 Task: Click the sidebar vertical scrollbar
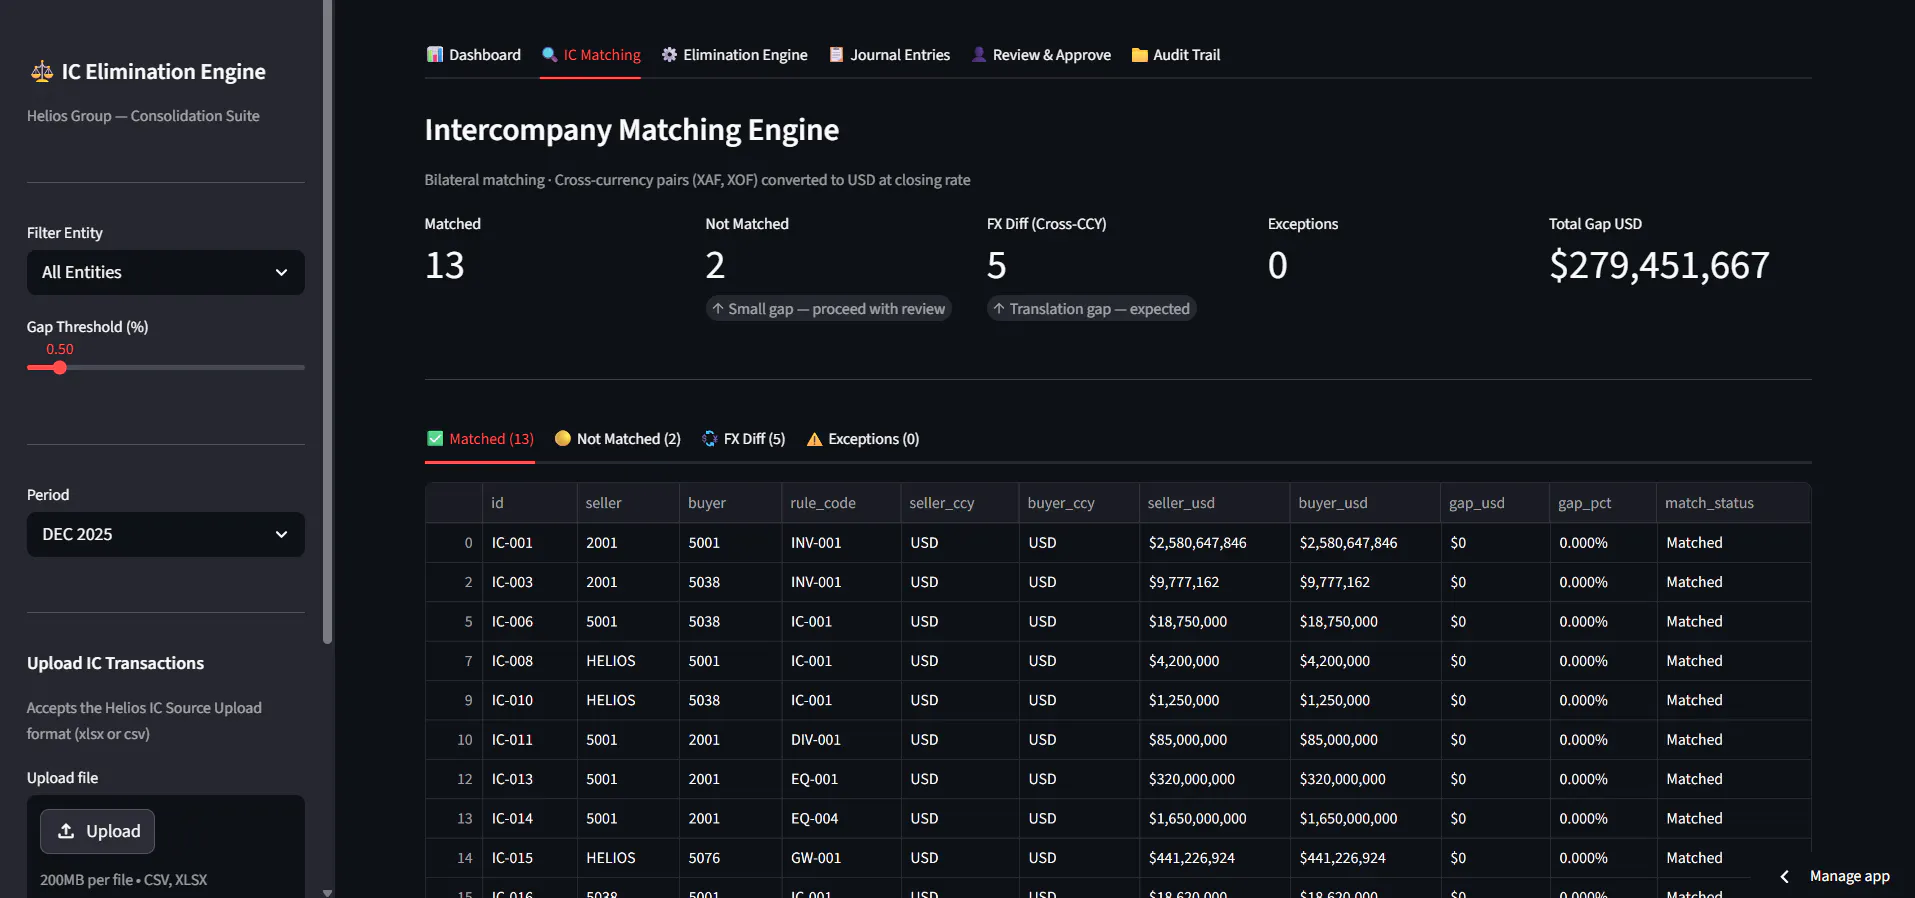point(327,320)
